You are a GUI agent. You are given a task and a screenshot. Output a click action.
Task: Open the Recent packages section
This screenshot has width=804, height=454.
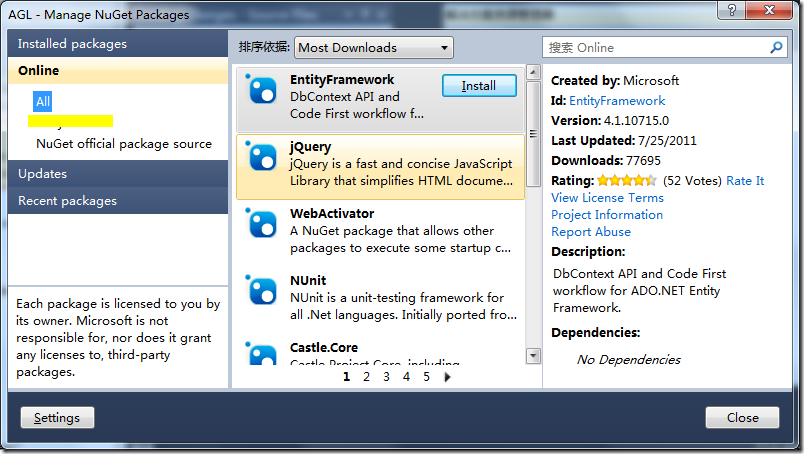click(118, 201)
